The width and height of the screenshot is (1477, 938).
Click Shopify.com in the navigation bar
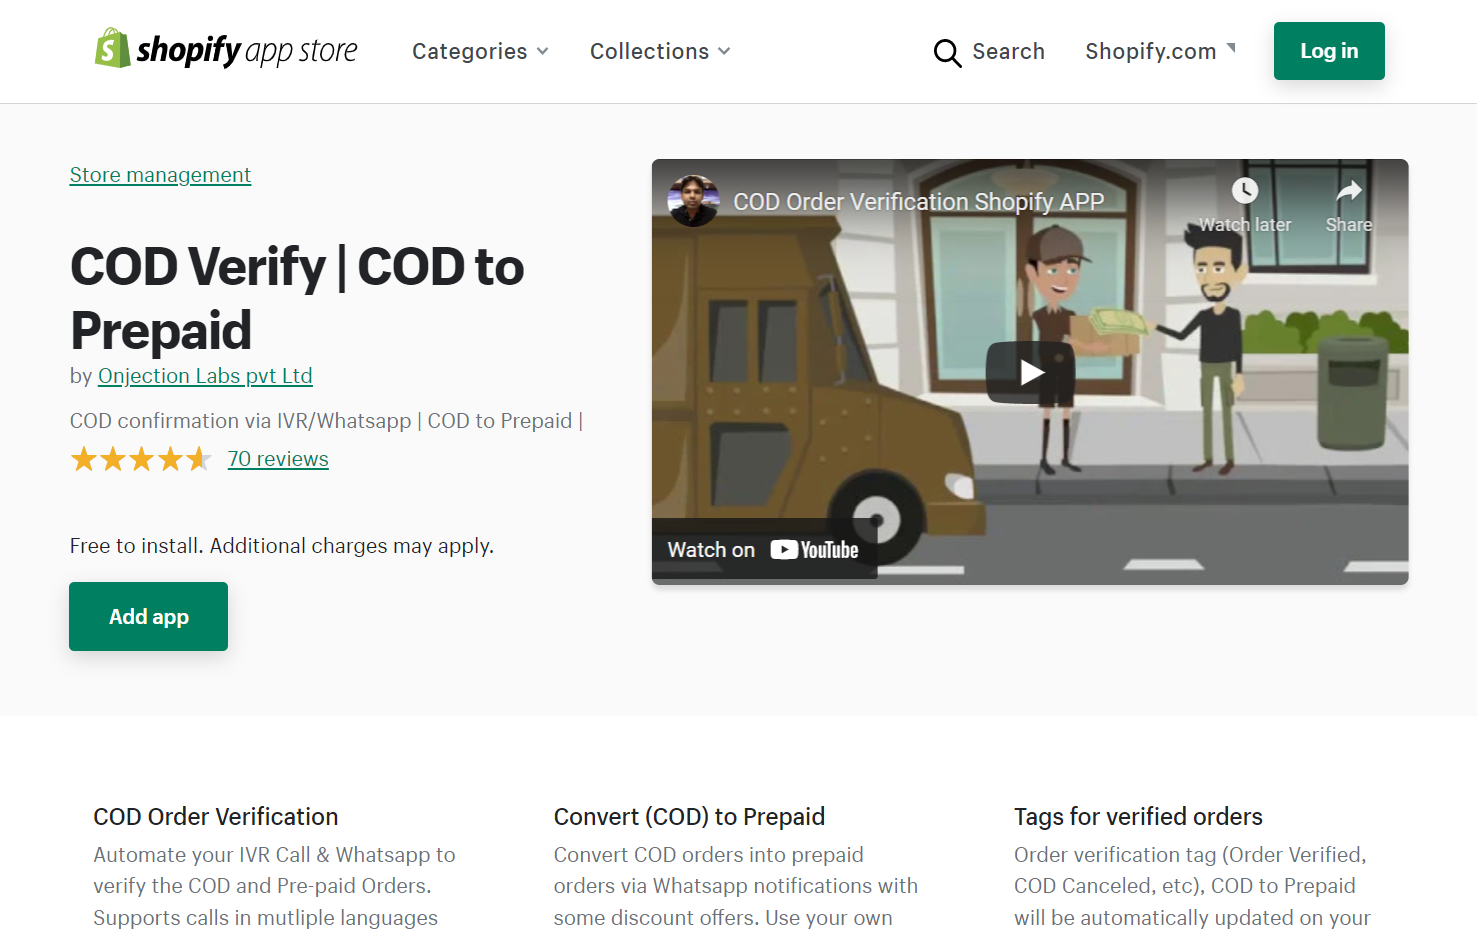(x=1150, y=51)
